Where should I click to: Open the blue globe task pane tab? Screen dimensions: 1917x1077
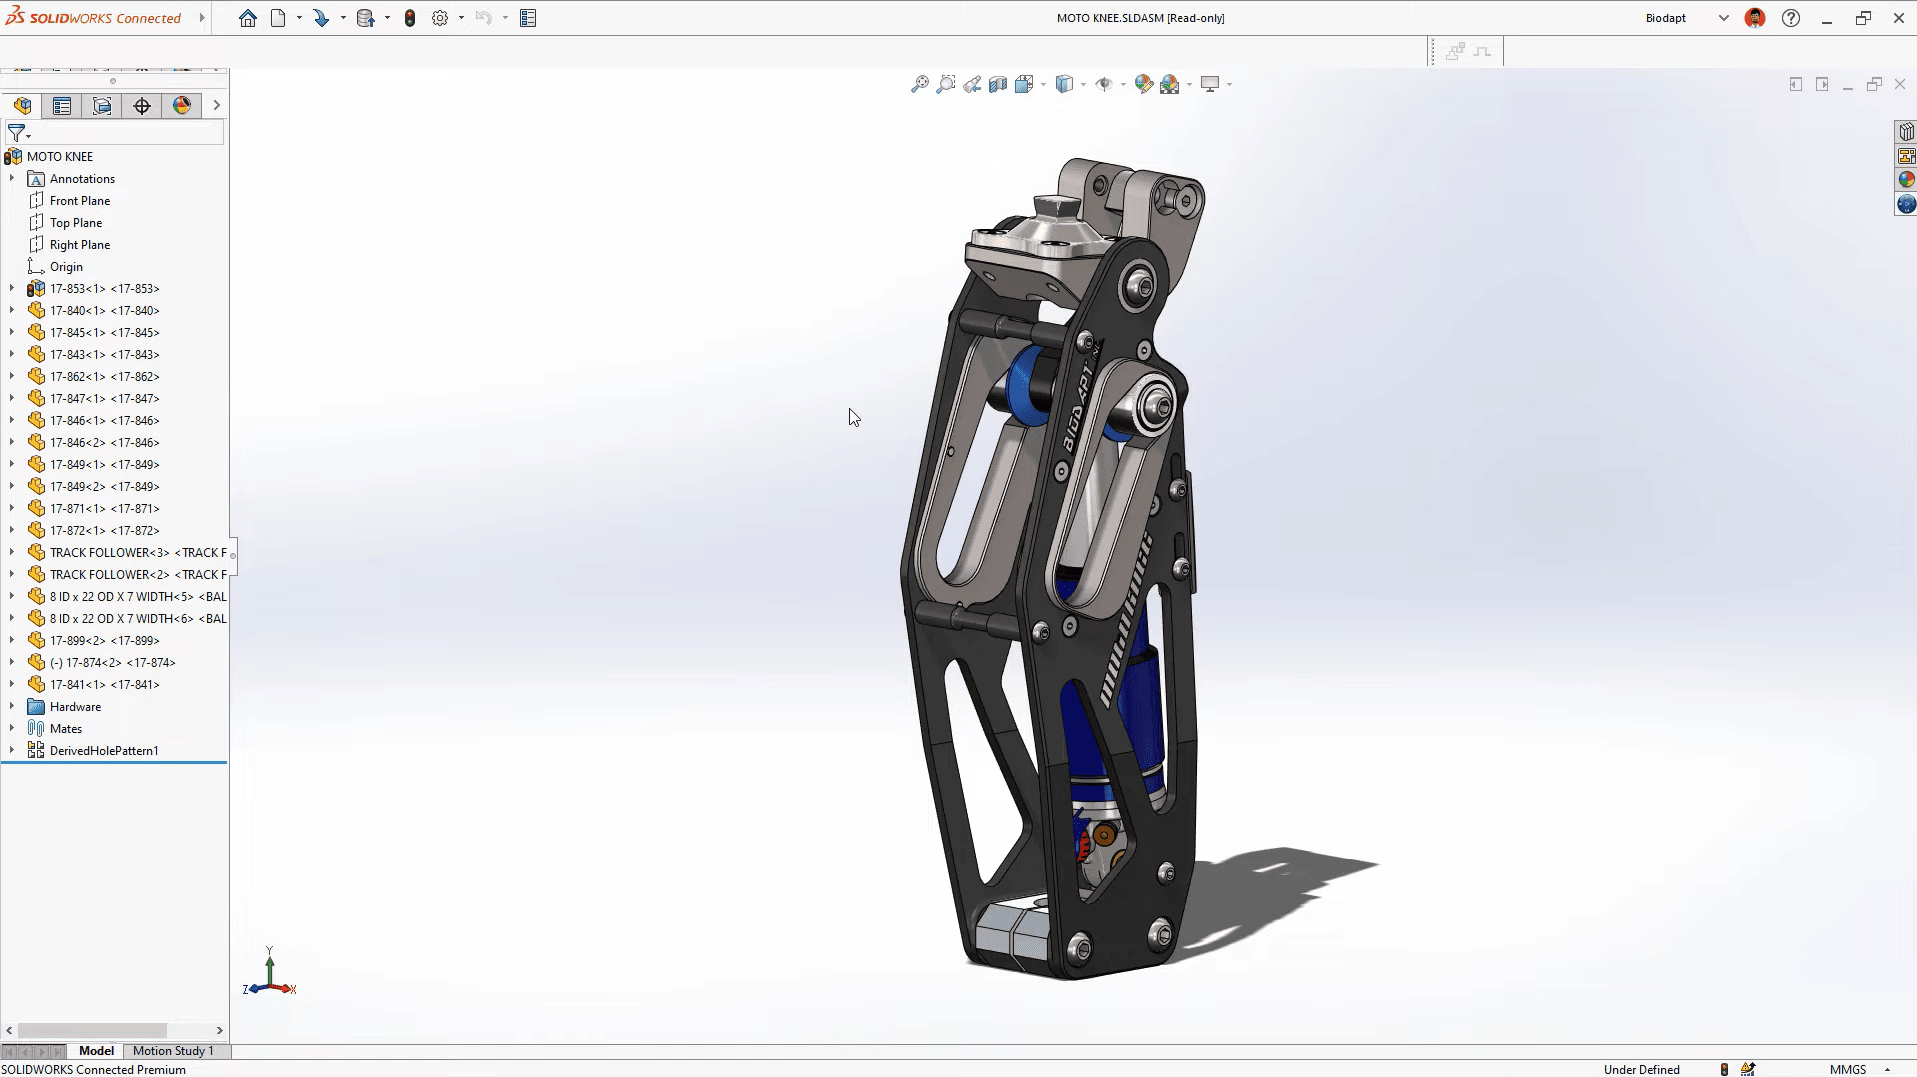point(1906,204)
